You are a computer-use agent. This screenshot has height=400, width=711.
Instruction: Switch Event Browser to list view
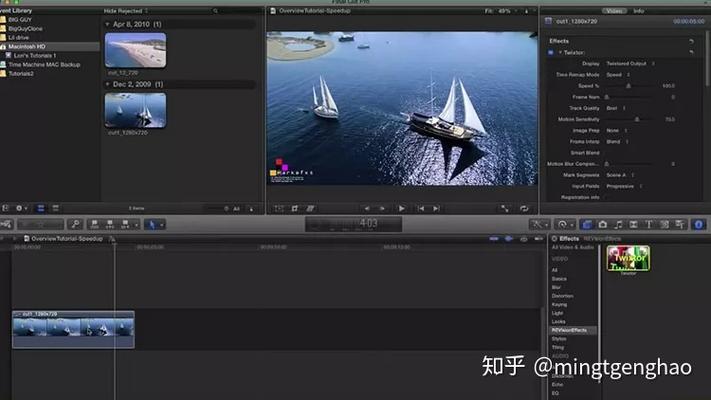[56, 208]
